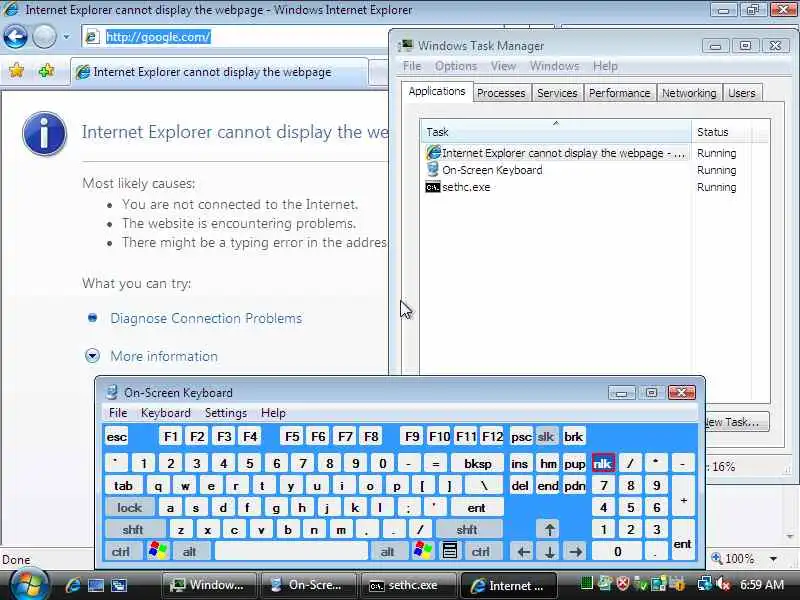Viewport: 800px width, 600px height.
Task: Select the 'Internet Explorer cannot display' browser tab
Action: pyautogui.click(x=219, y=72)
